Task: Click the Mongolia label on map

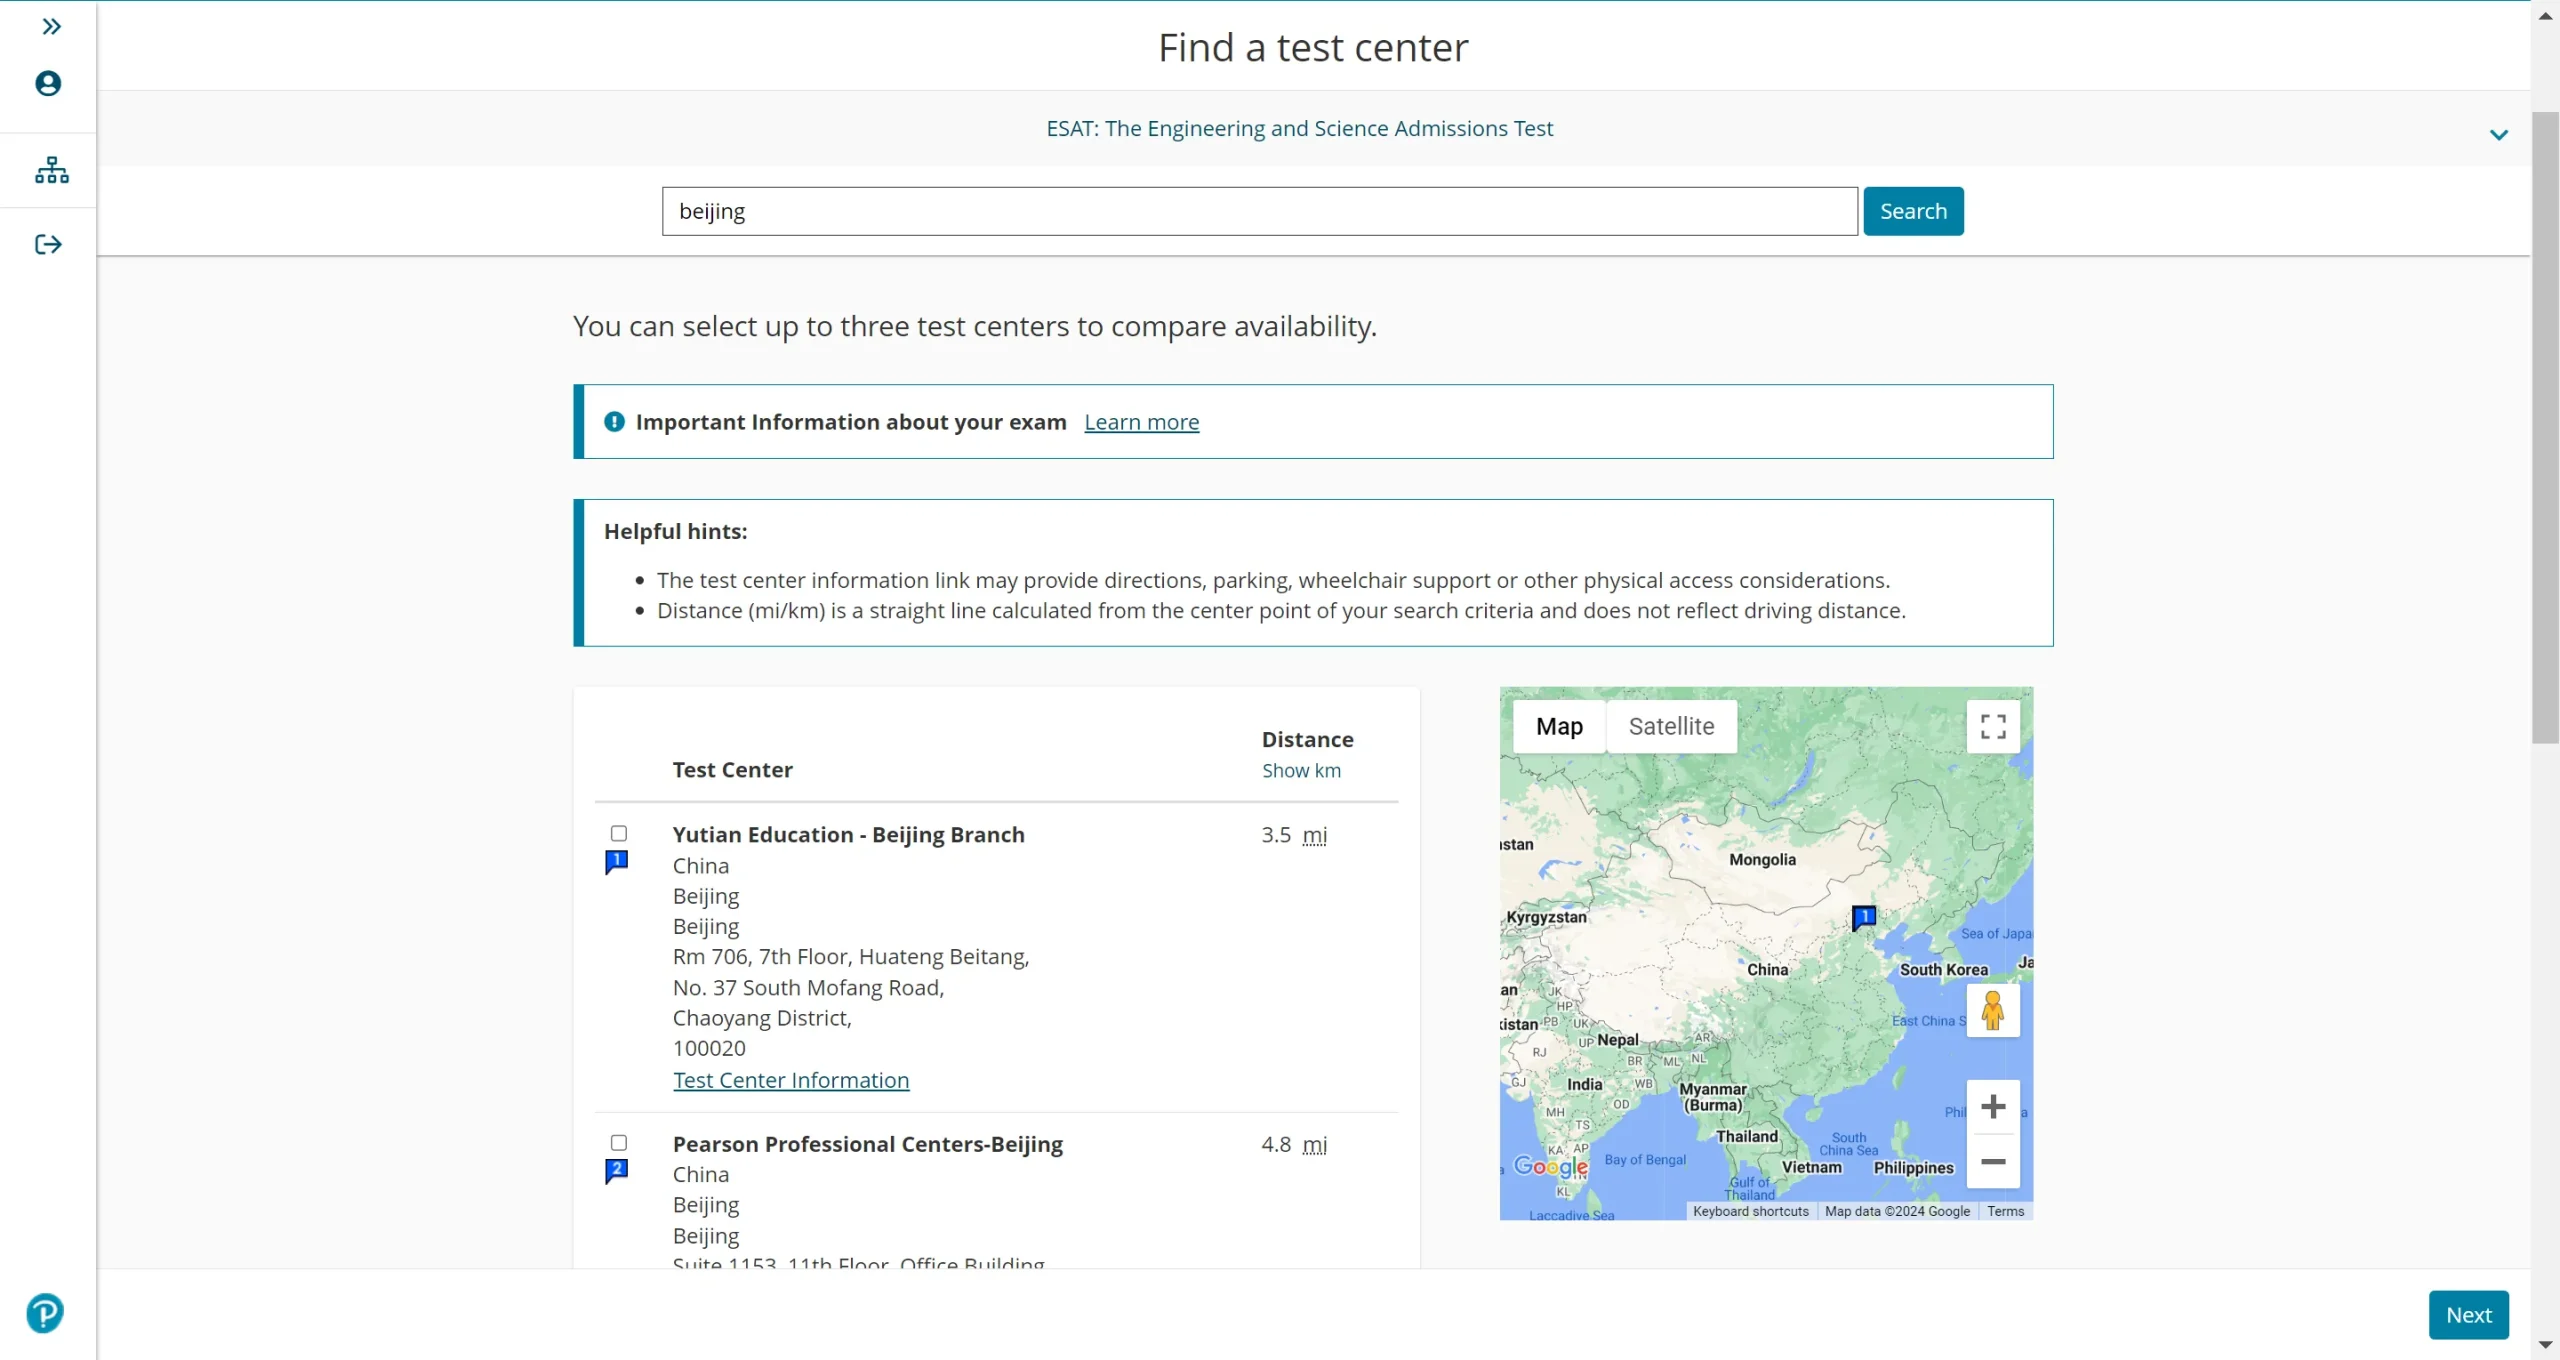Action: pyautogui.click(x=1762, y=860)
